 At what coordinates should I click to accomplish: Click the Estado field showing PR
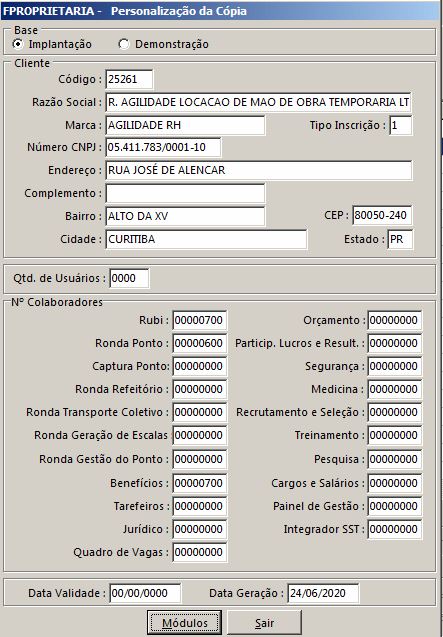[400, 239]
